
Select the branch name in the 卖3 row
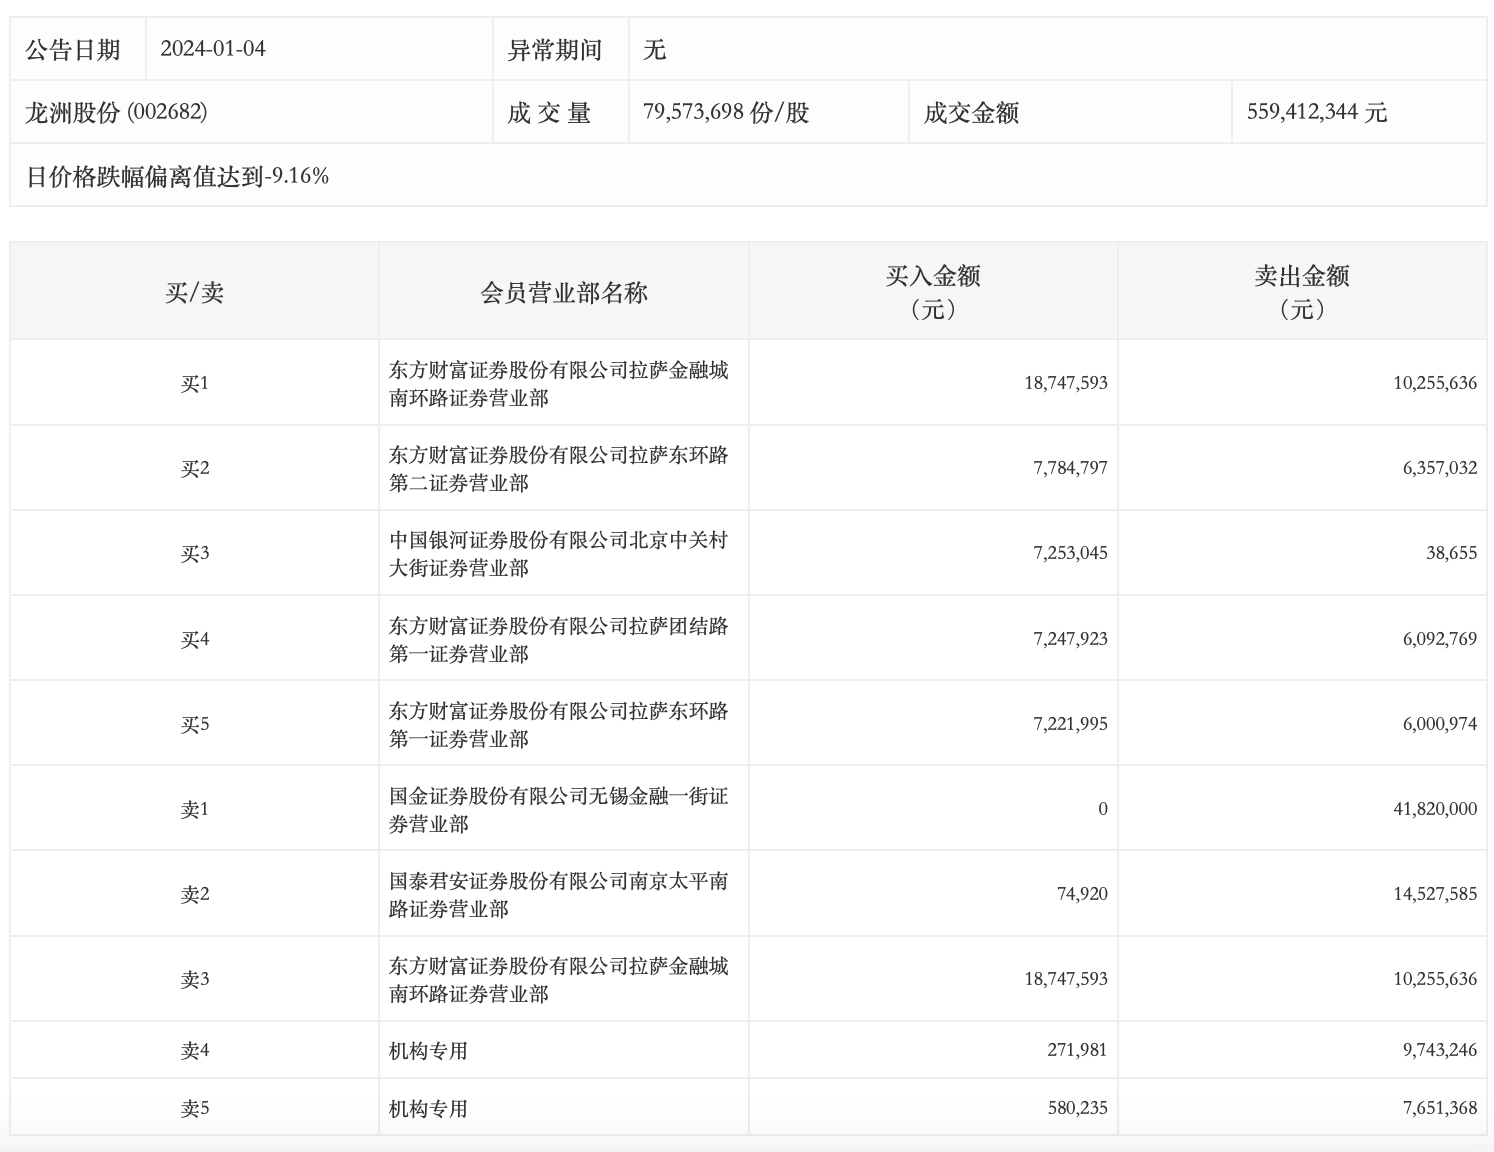(559, 980)
